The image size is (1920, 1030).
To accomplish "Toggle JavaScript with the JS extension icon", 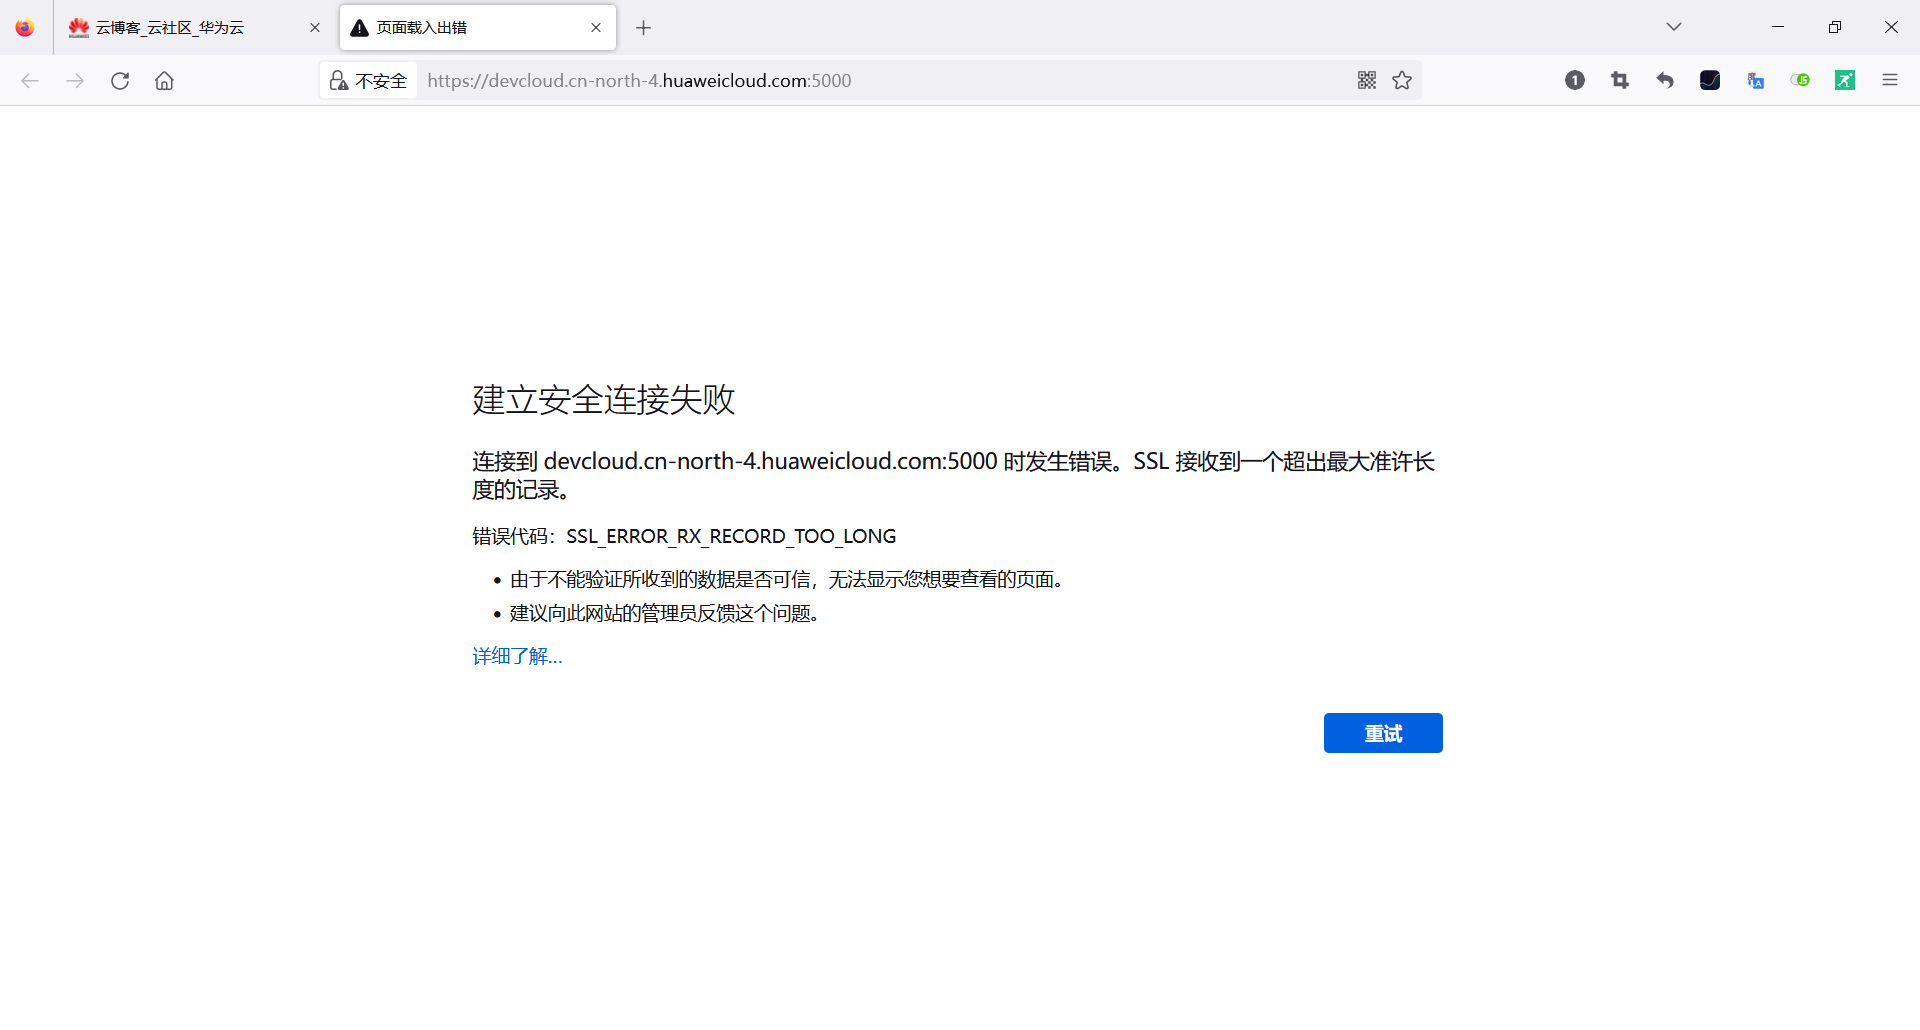I will click(x=1800, y=80).
